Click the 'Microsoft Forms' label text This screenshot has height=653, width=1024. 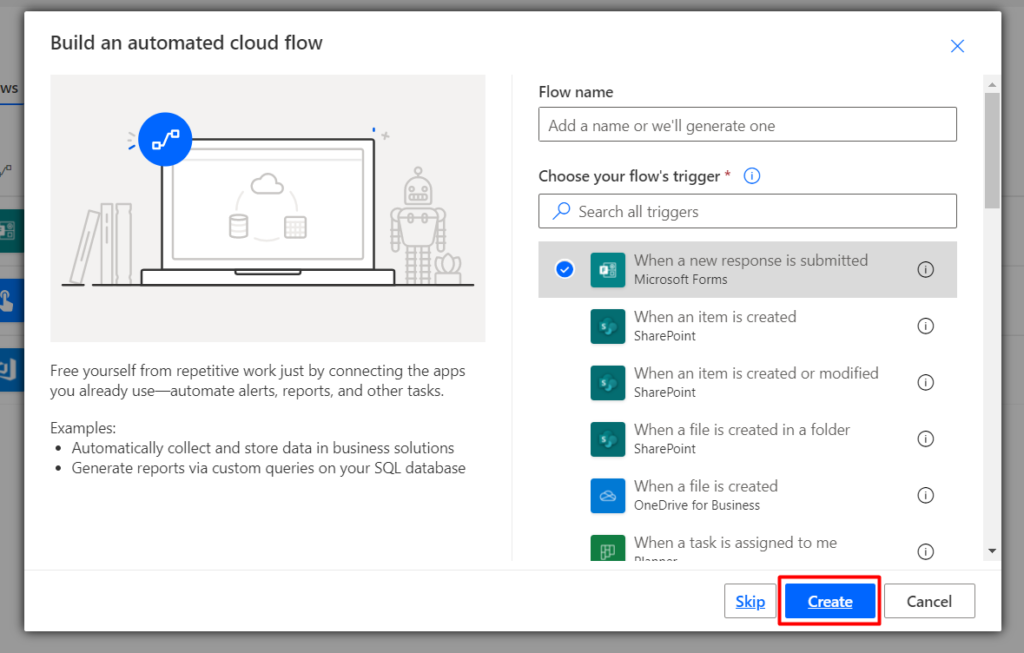[x=680, y=279]
